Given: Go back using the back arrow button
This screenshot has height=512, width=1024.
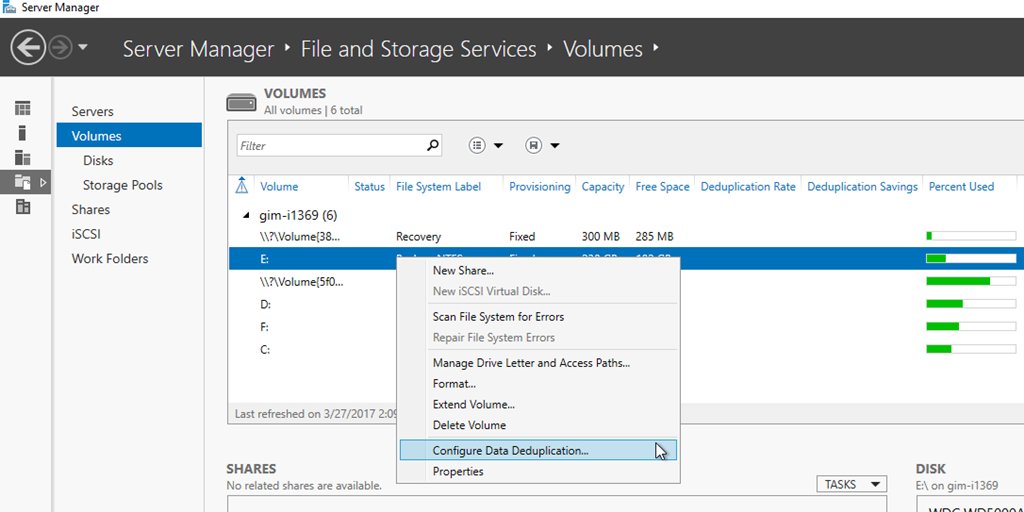Looking at the screenshot, I should pos(28,48).
